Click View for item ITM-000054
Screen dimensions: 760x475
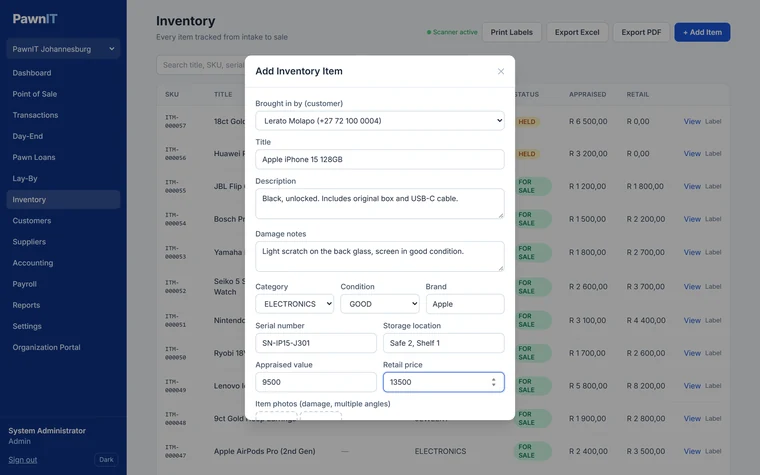click(692, 219)
